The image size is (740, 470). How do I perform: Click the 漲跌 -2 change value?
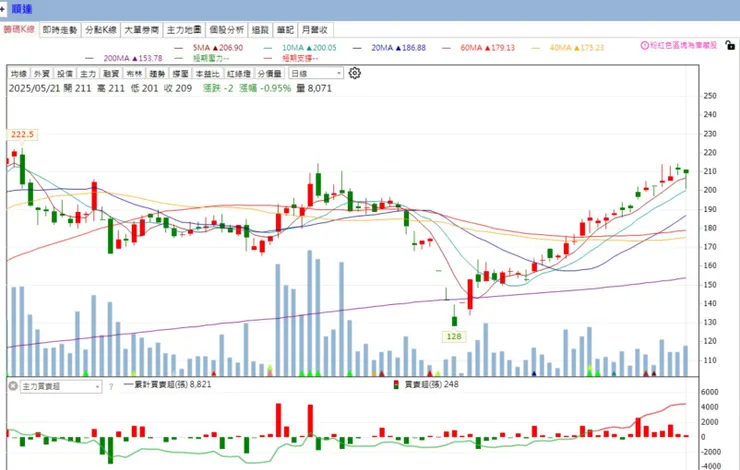click(x=218, y=88)
